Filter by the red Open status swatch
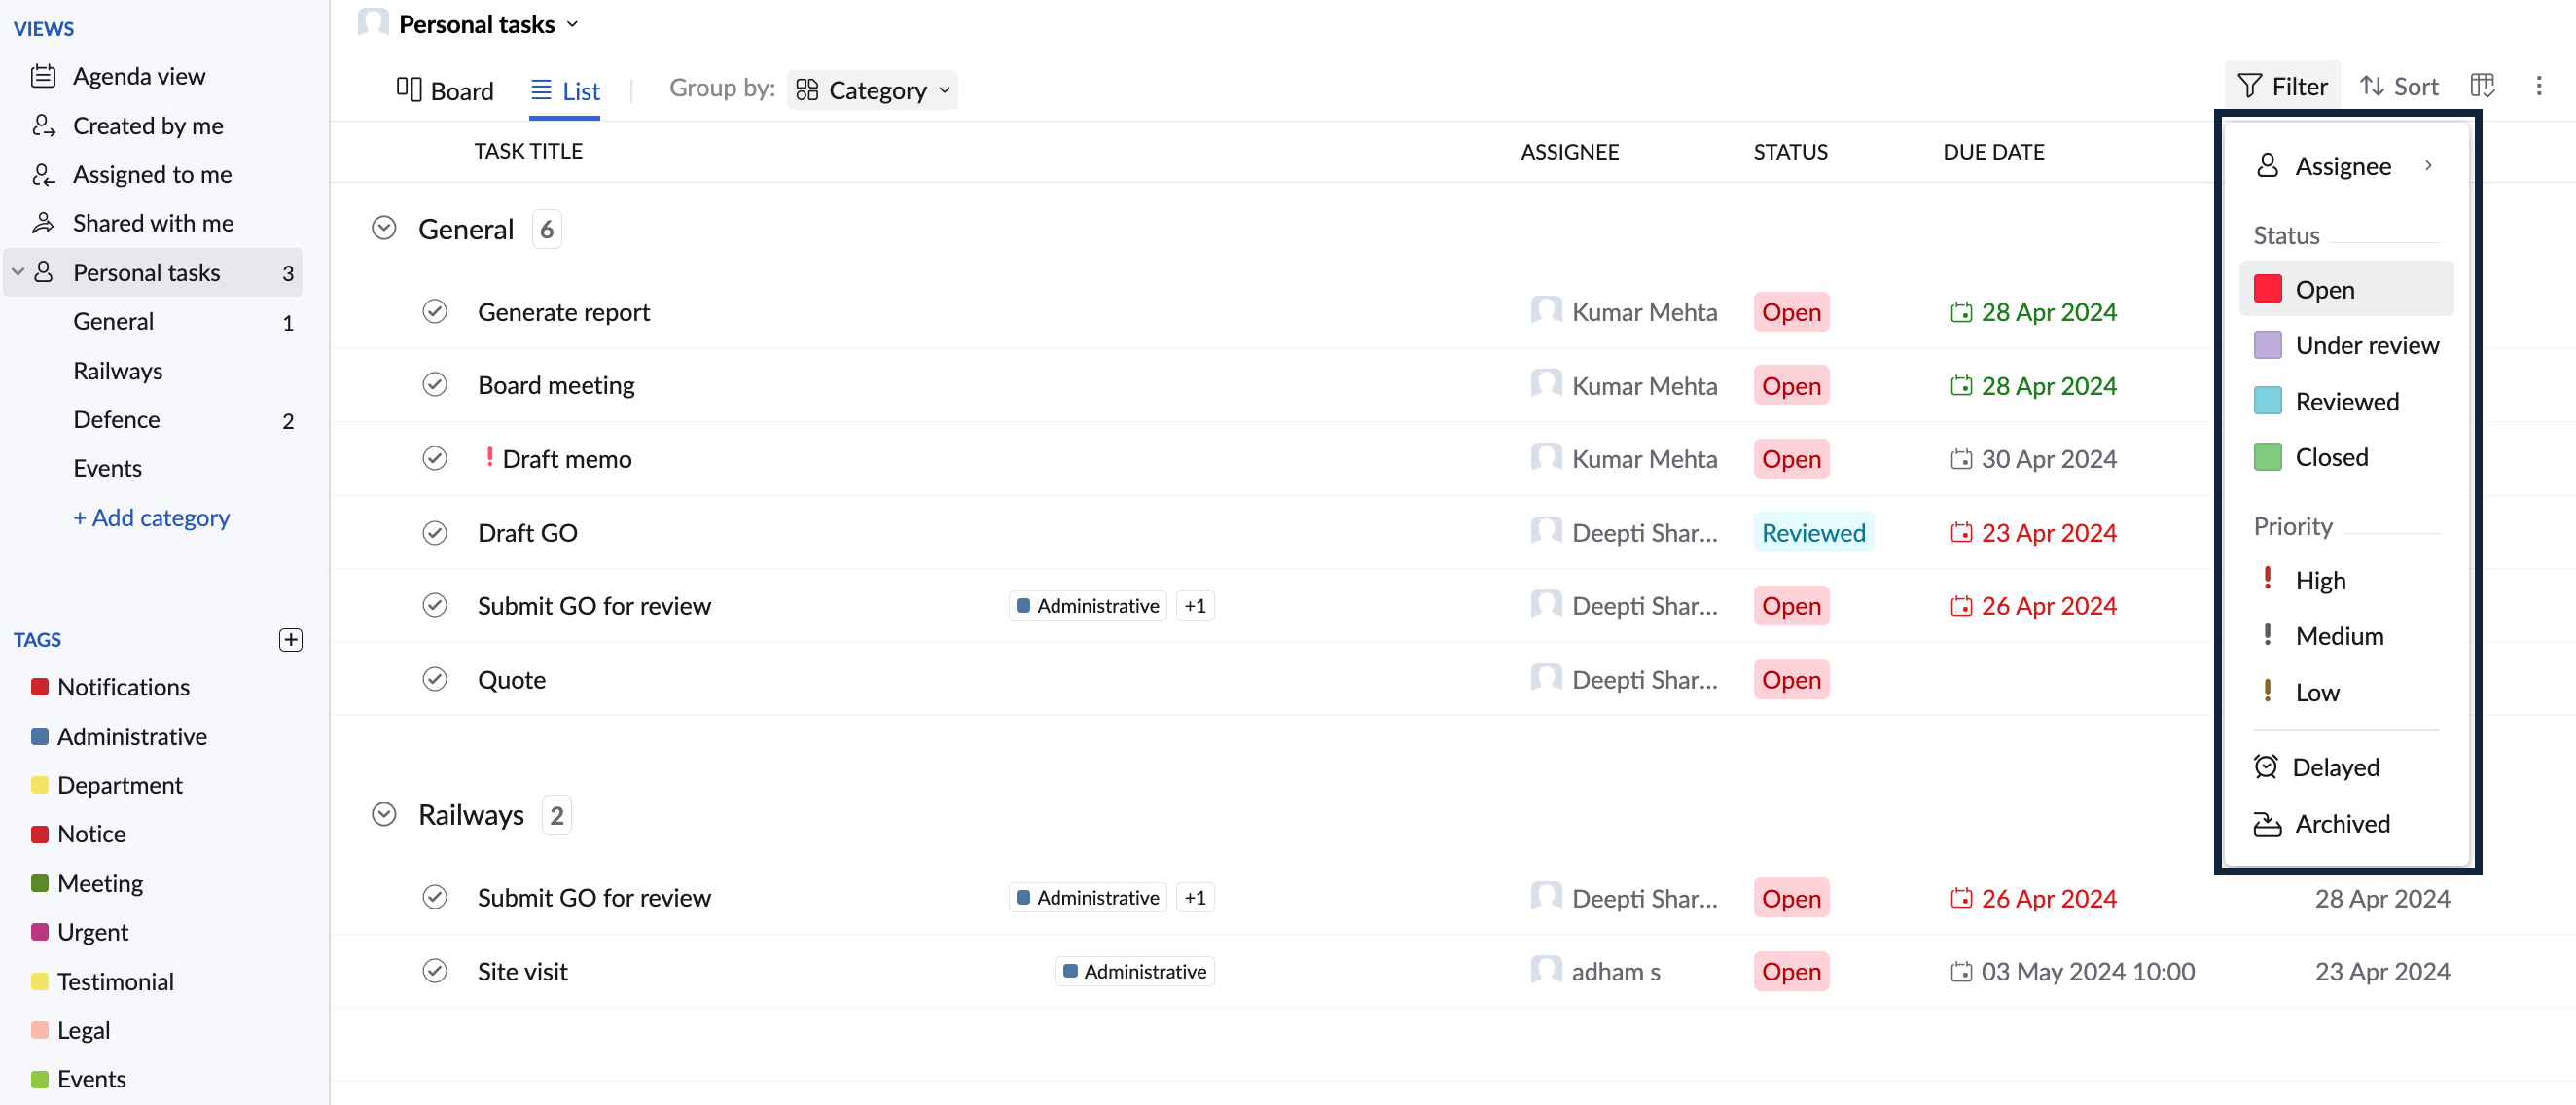 coord(2267,289)
